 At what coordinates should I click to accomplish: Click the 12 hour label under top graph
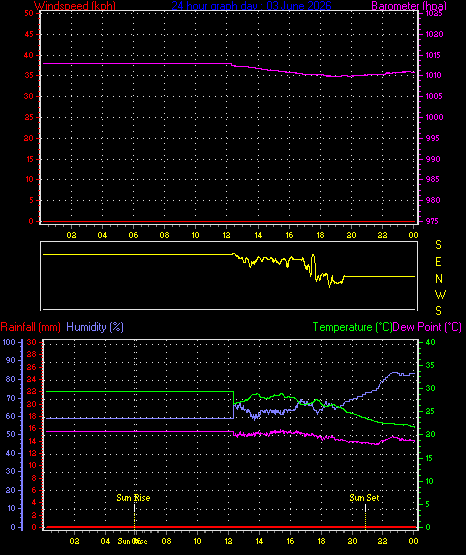pyautogui.click(x=226, y=235)
